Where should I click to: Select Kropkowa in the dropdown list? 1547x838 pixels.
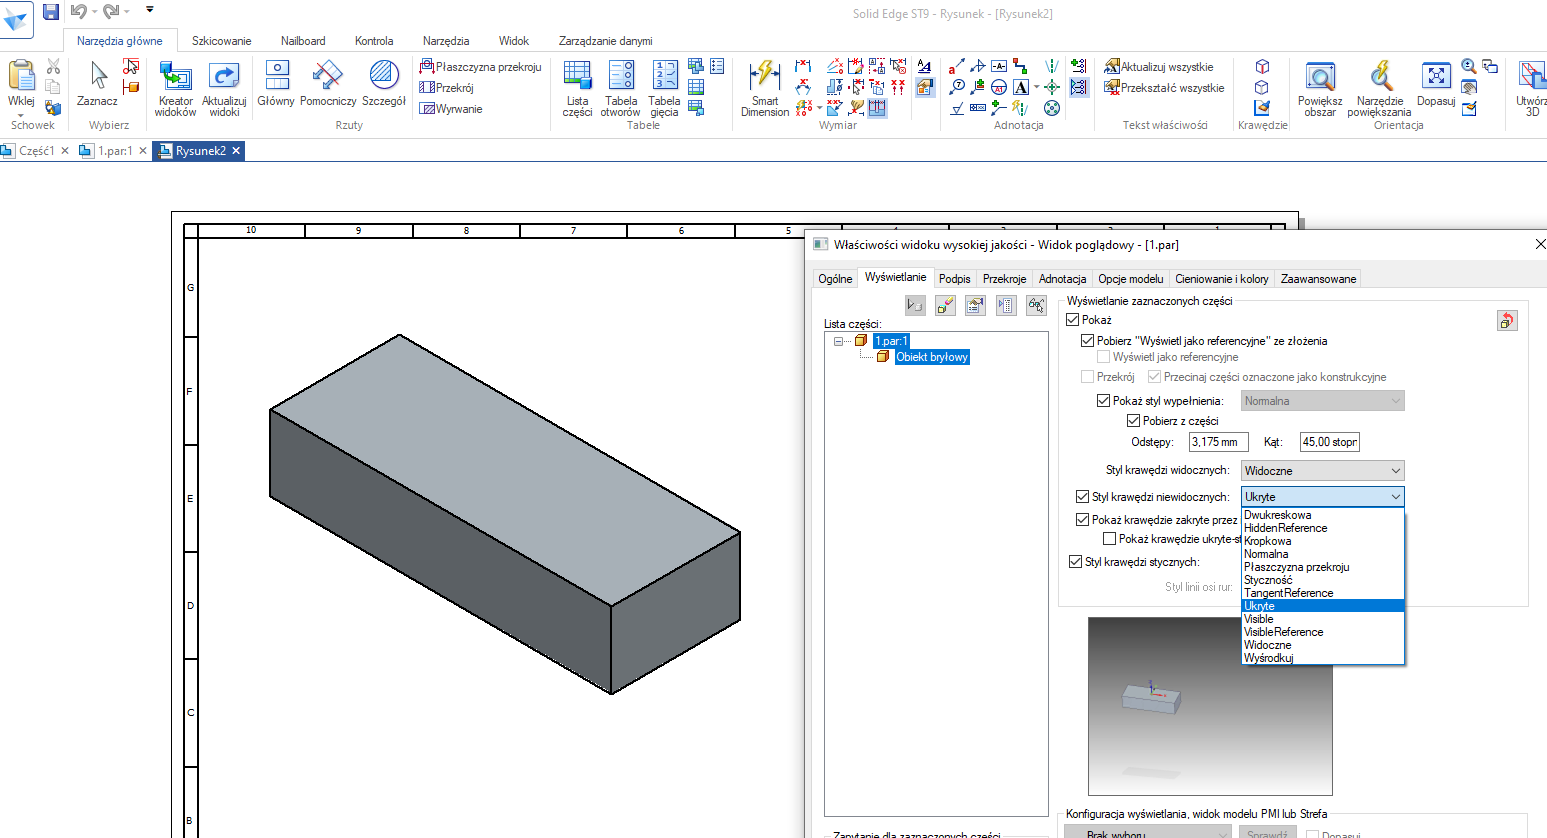click(1323, 541)
